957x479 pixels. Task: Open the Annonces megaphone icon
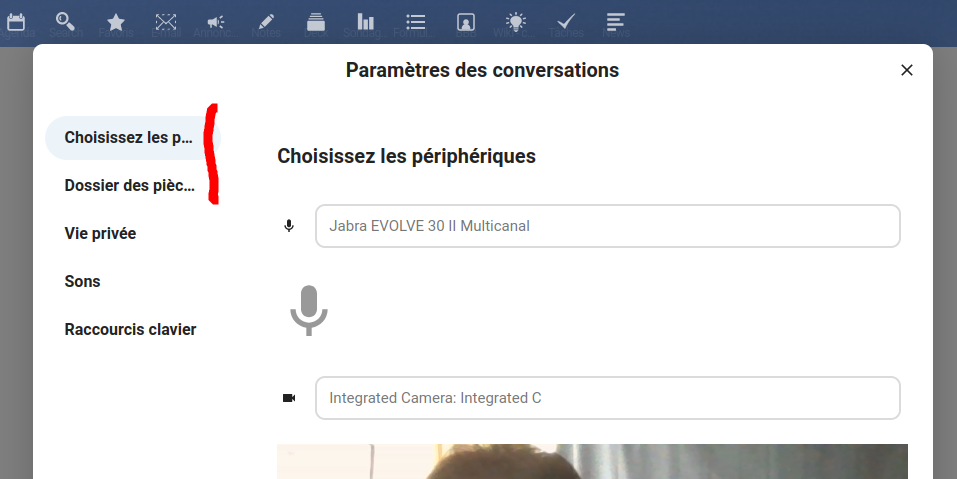coord(215,23)
